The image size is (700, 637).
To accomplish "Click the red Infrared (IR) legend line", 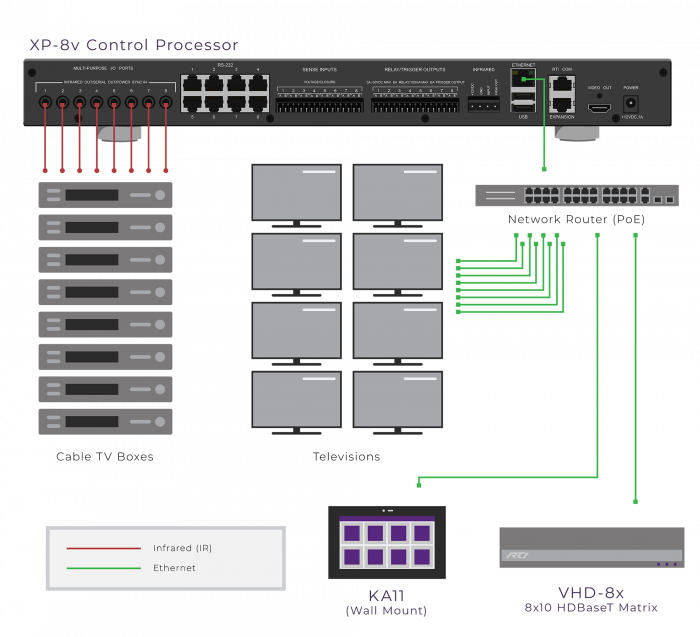I will click(103, 548).
